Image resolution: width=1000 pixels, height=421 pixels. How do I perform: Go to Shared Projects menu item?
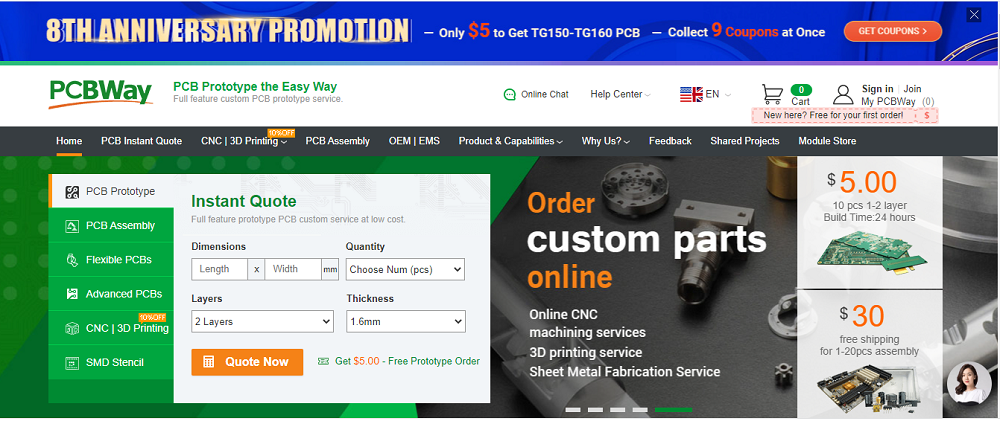745,141
